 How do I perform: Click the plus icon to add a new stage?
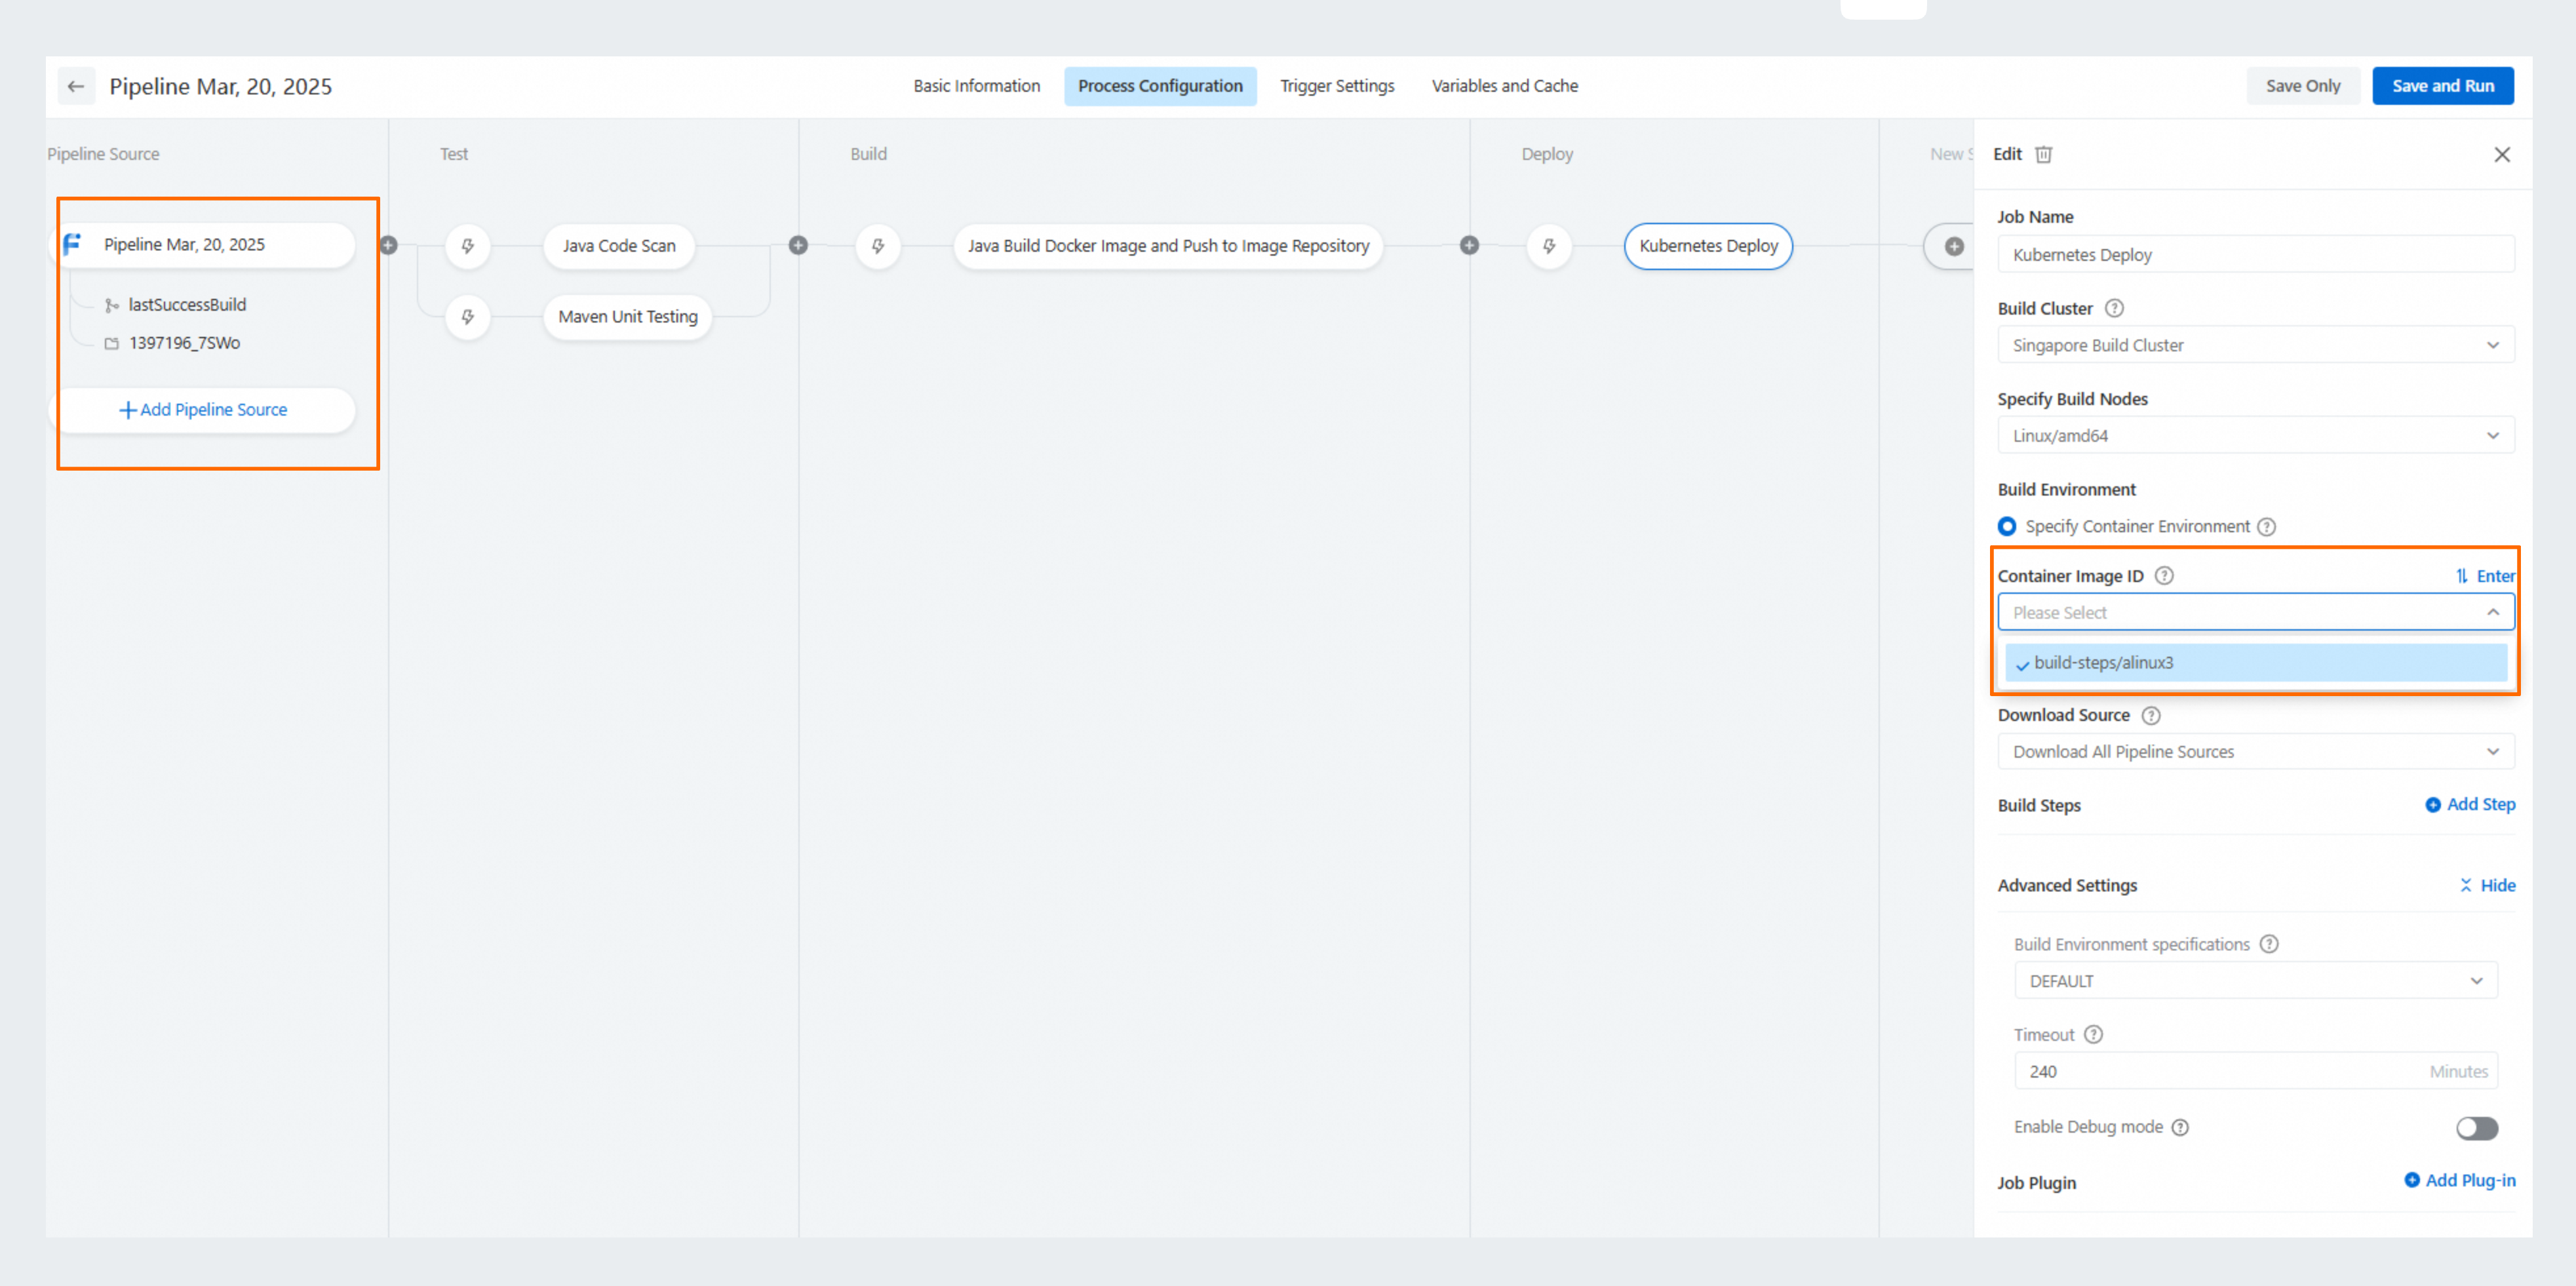pos(1953,246)
